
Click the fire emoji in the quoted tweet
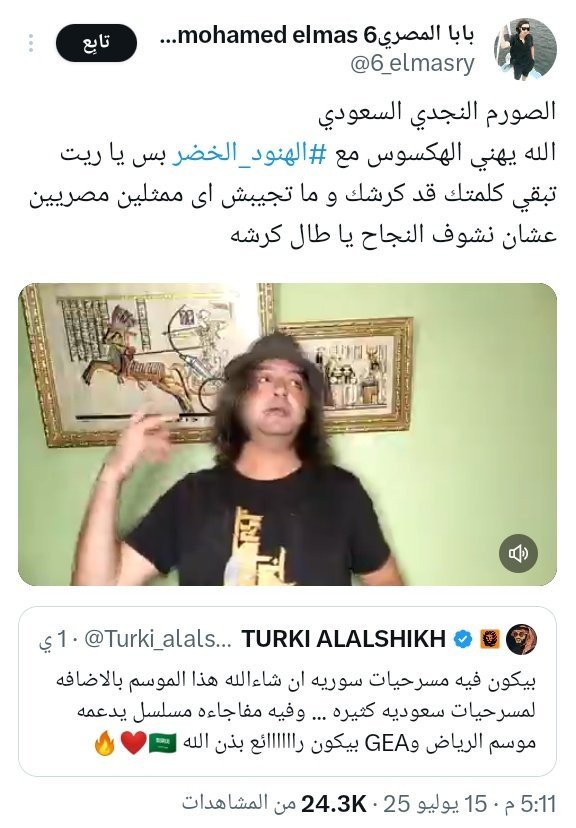pos(105,742)
